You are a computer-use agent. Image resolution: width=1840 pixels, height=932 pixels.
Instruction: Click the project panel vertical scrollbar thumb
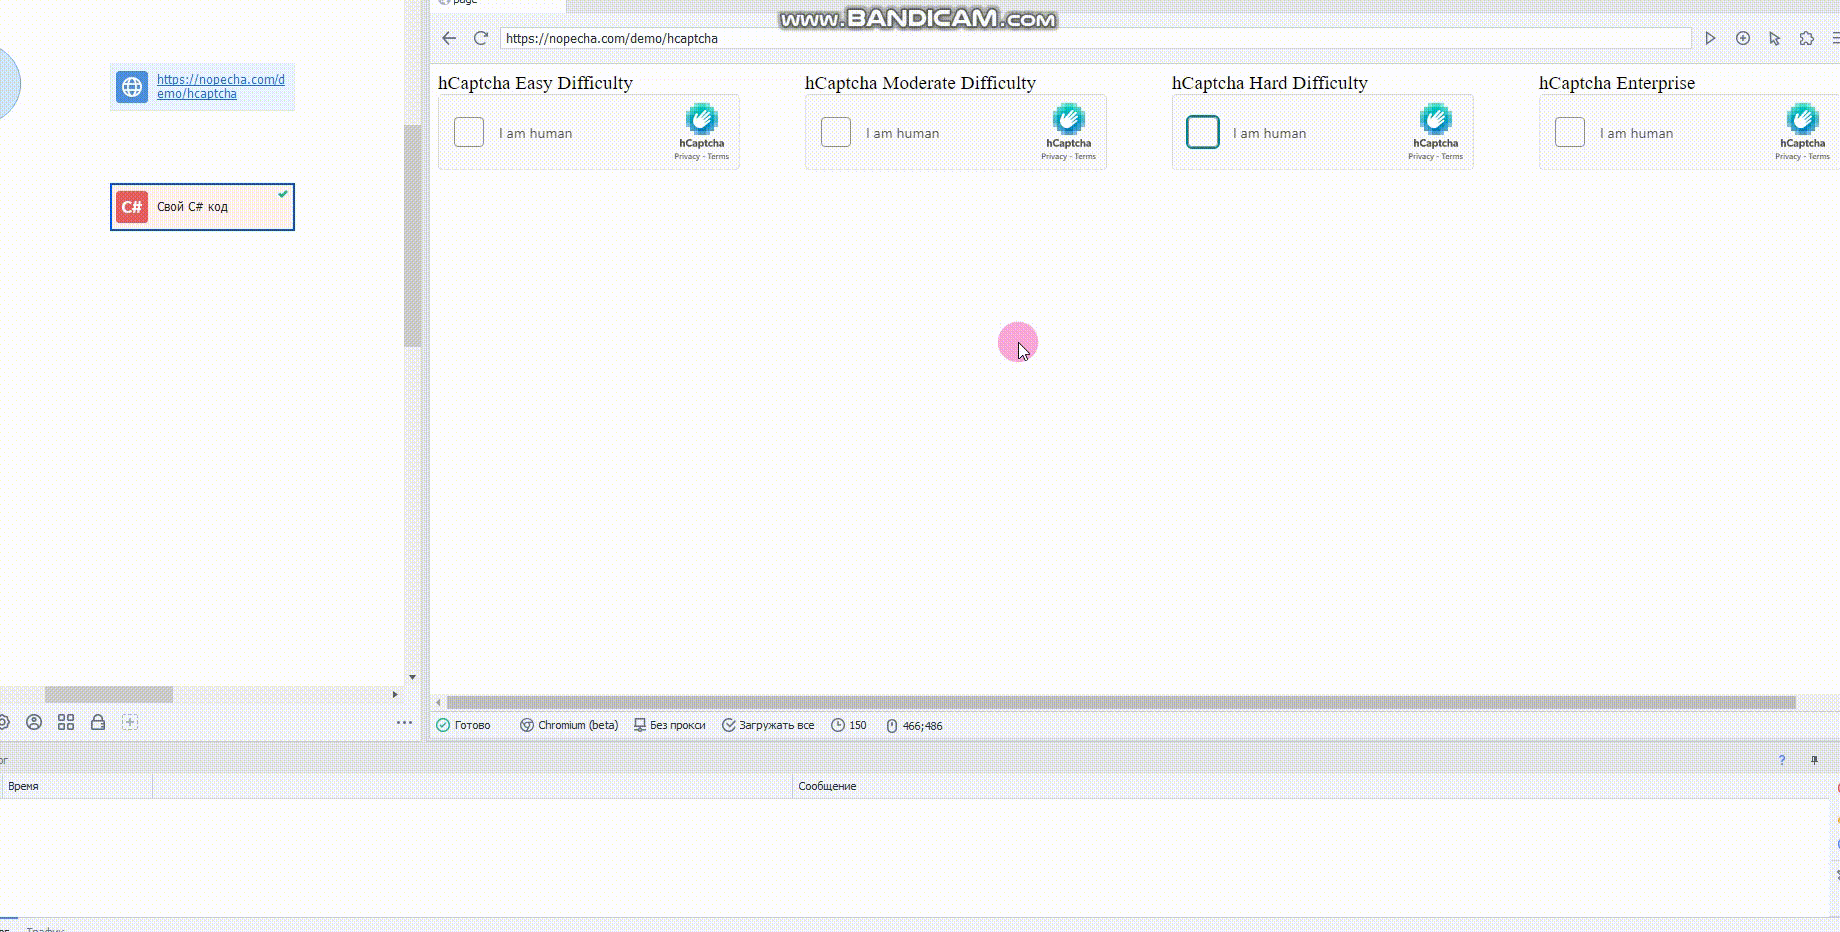pyautogui.click(x=412, y=236)
